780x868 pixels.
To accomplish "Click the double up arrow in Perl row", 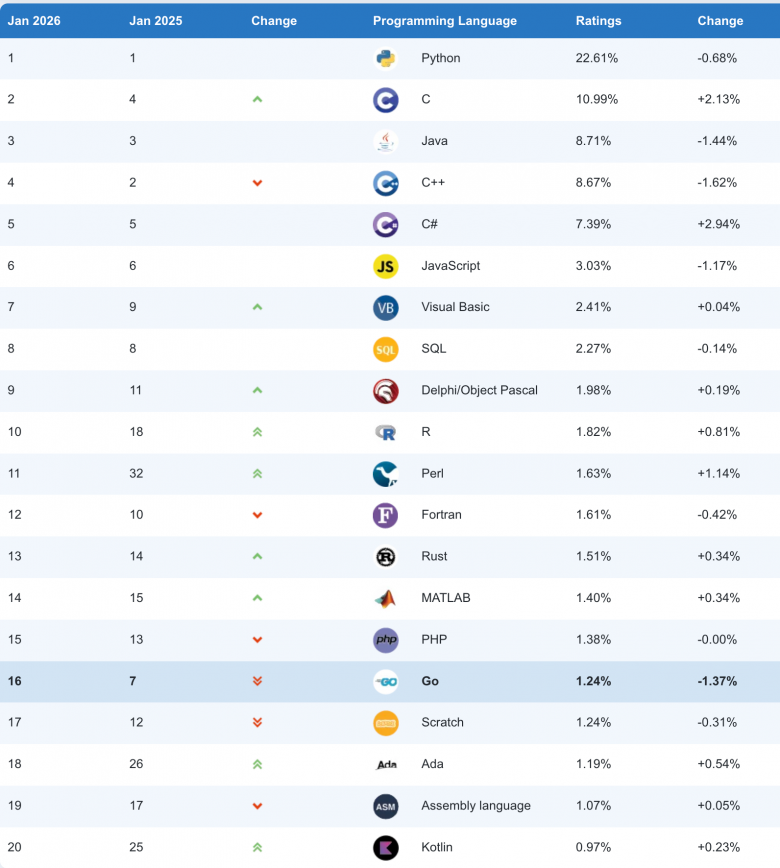I will [x=257, y=474].
